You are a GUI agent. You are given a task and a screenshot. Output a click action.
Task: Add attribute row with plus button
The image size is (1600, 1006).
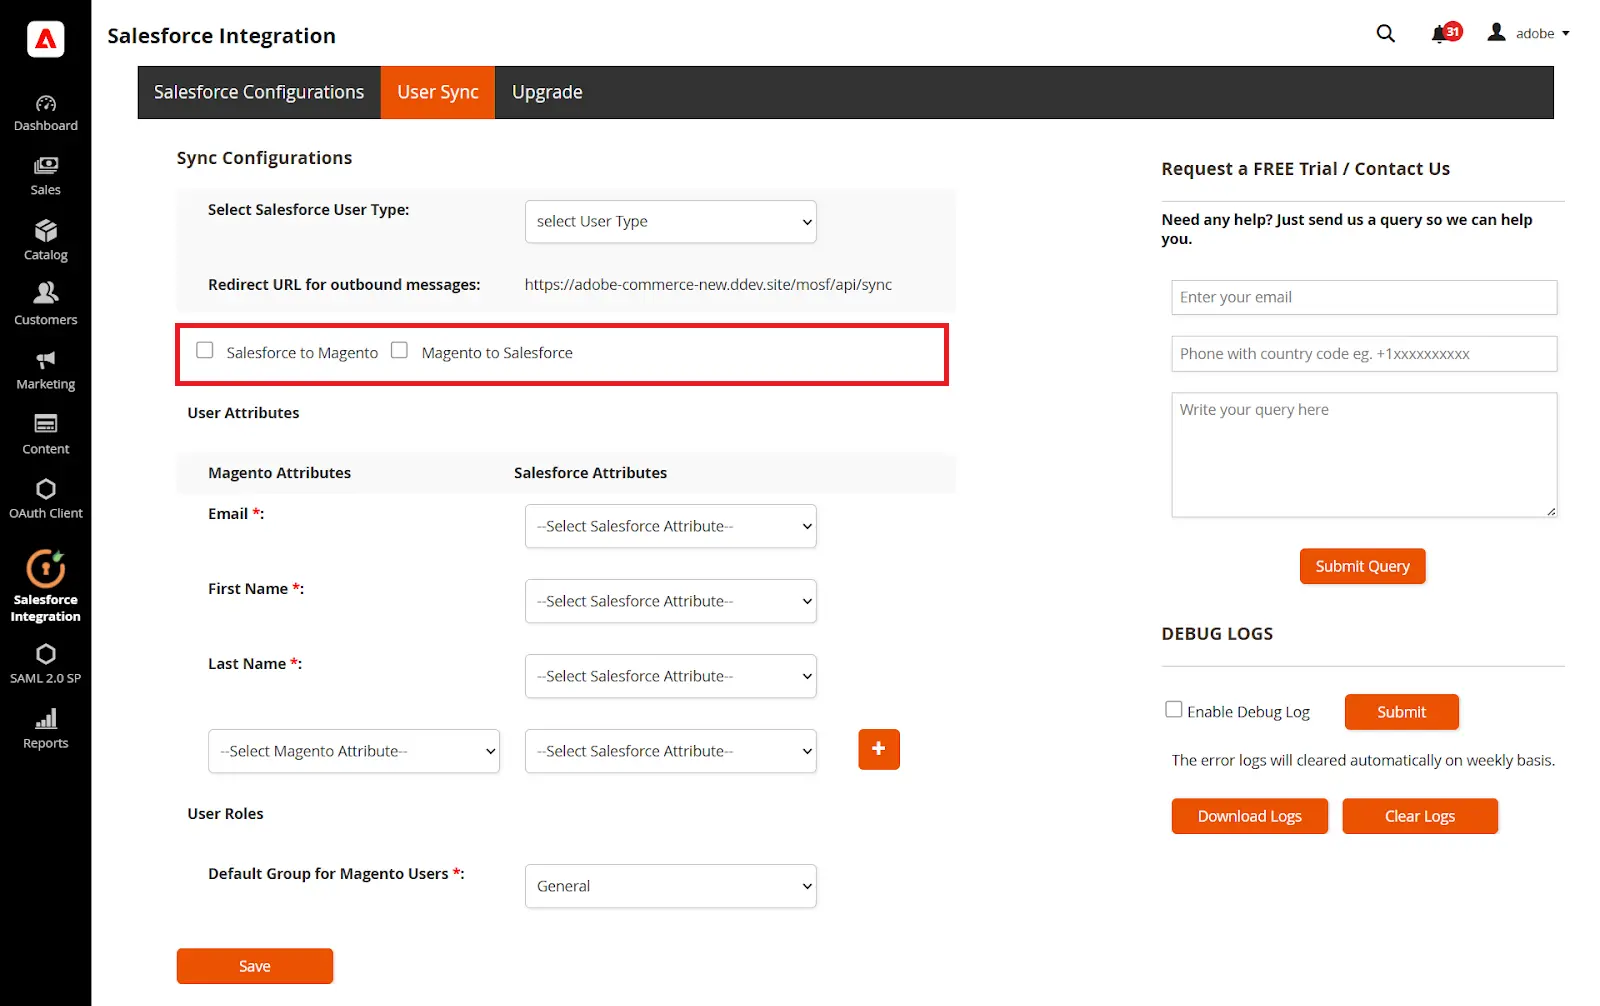tap(879, 749)
